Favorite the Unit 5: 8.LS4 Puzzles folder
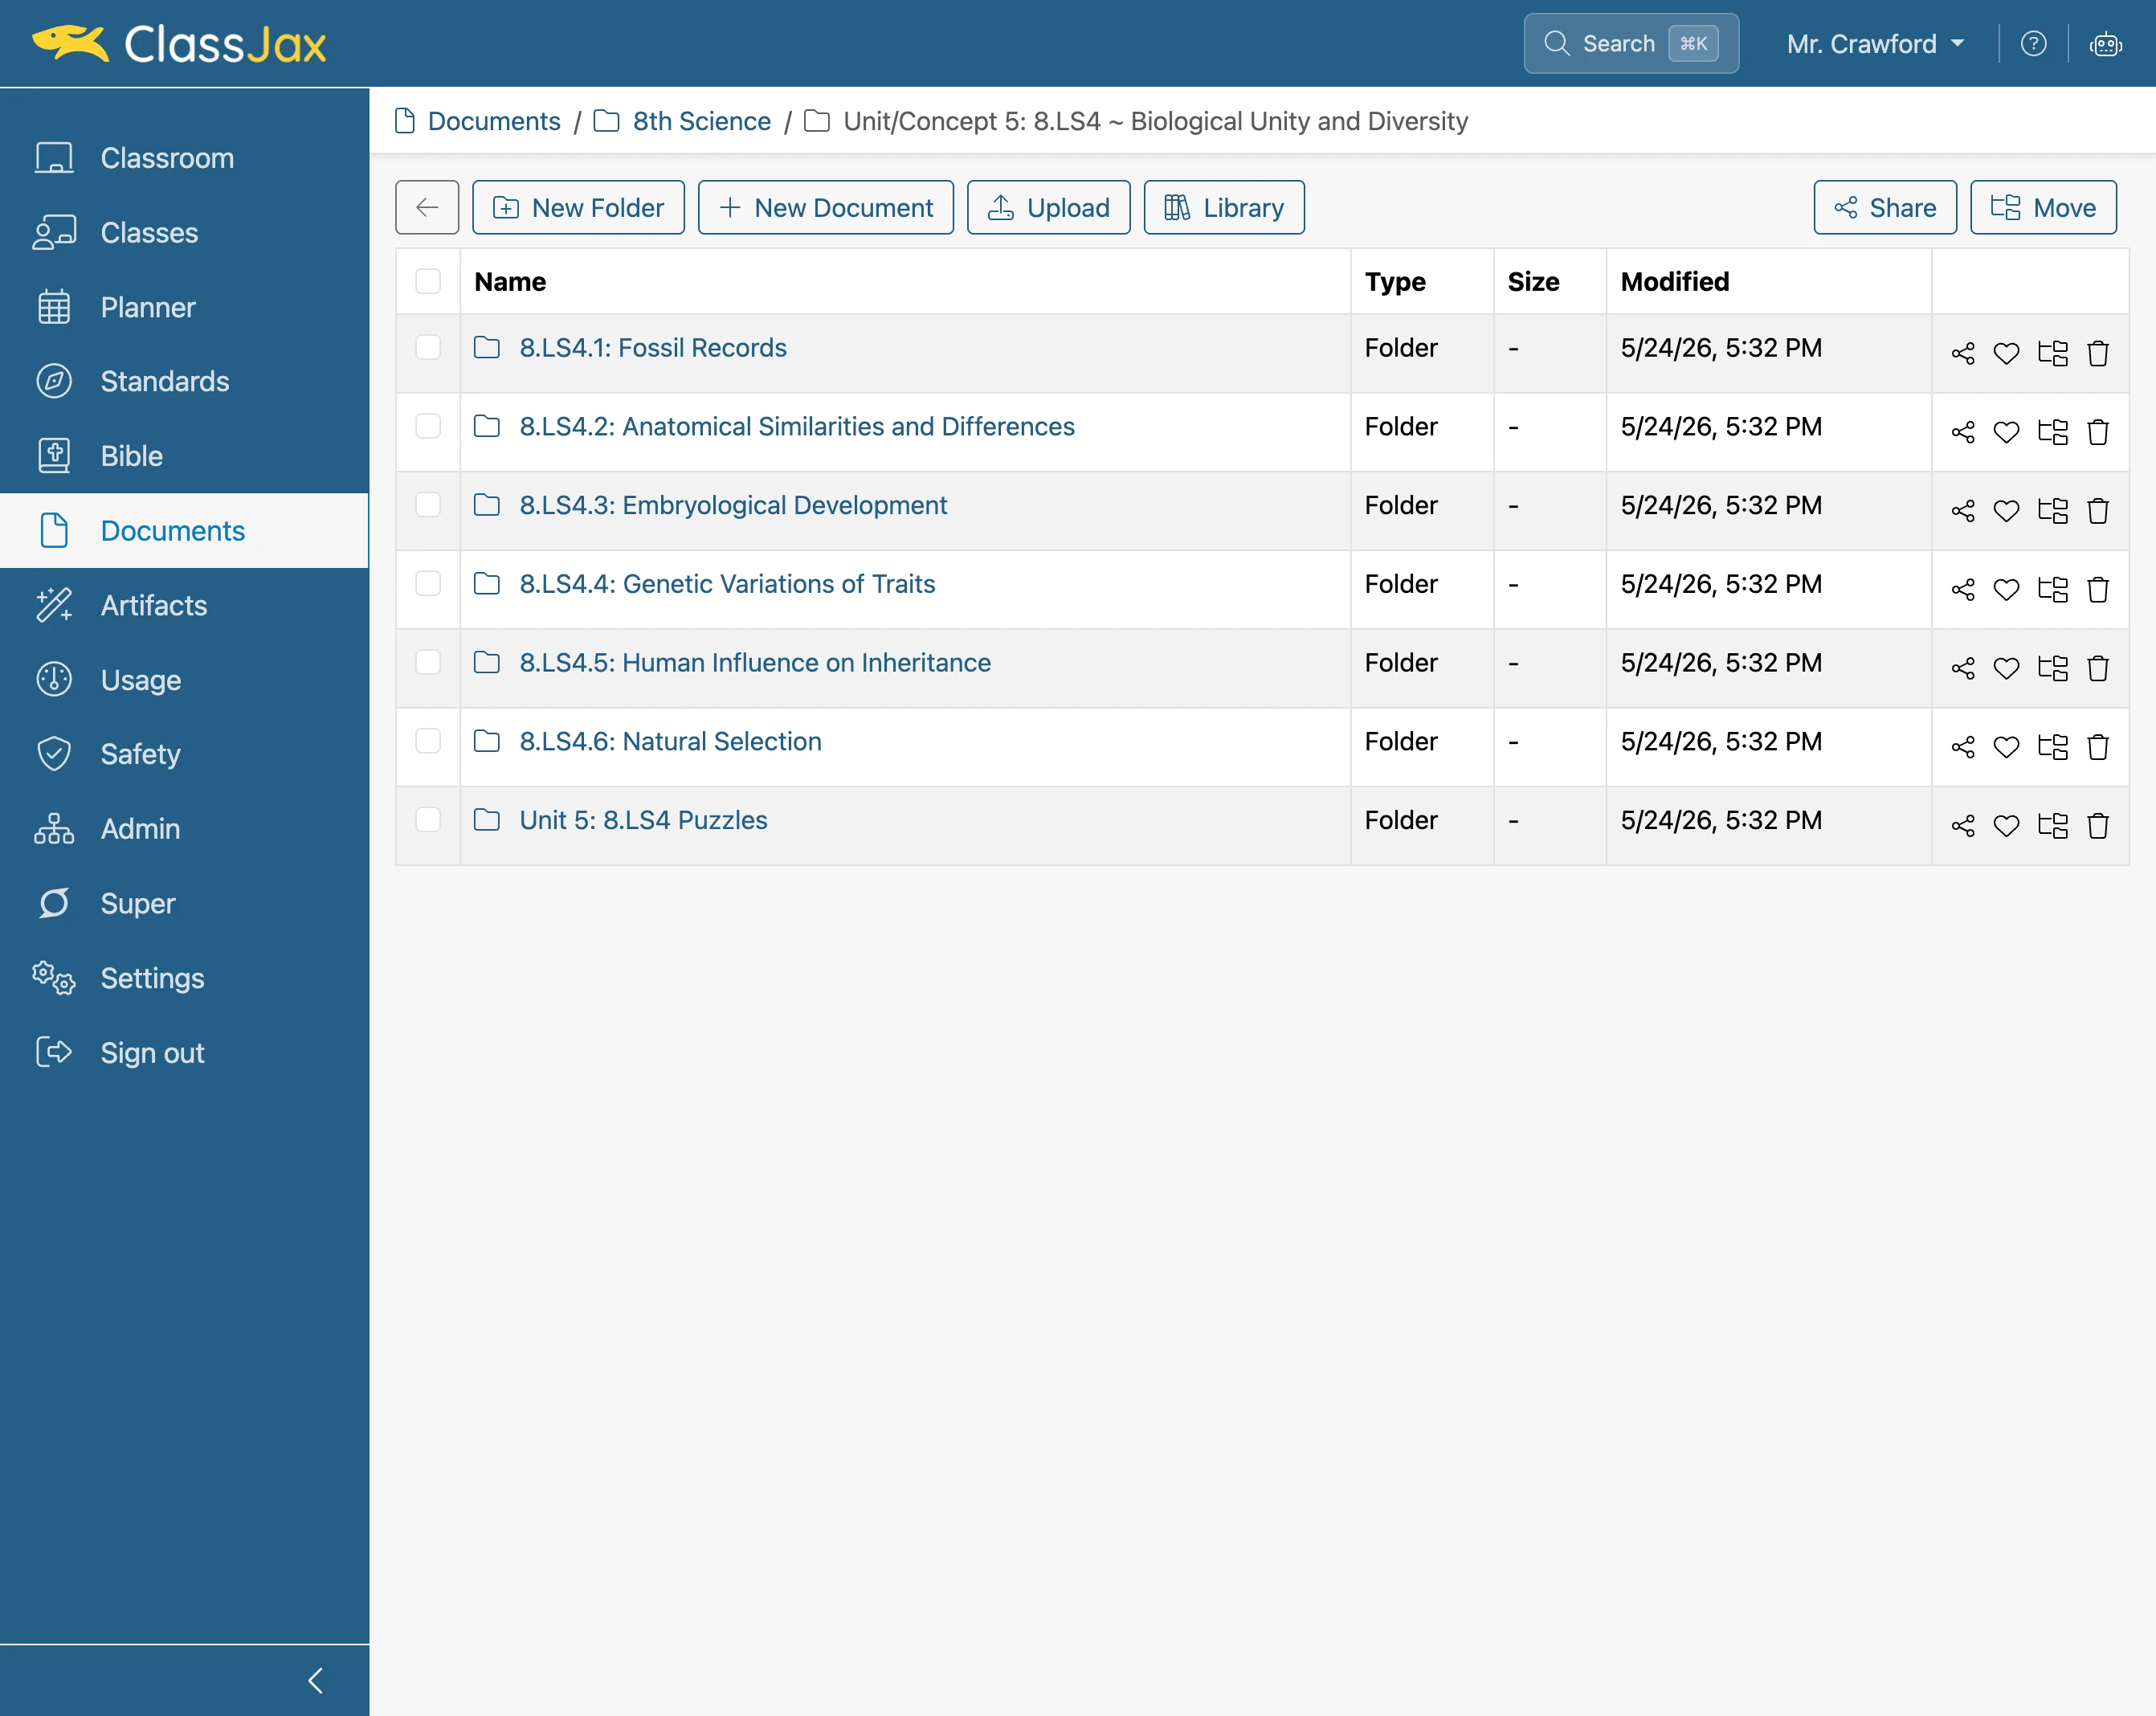 point(2007,826)
